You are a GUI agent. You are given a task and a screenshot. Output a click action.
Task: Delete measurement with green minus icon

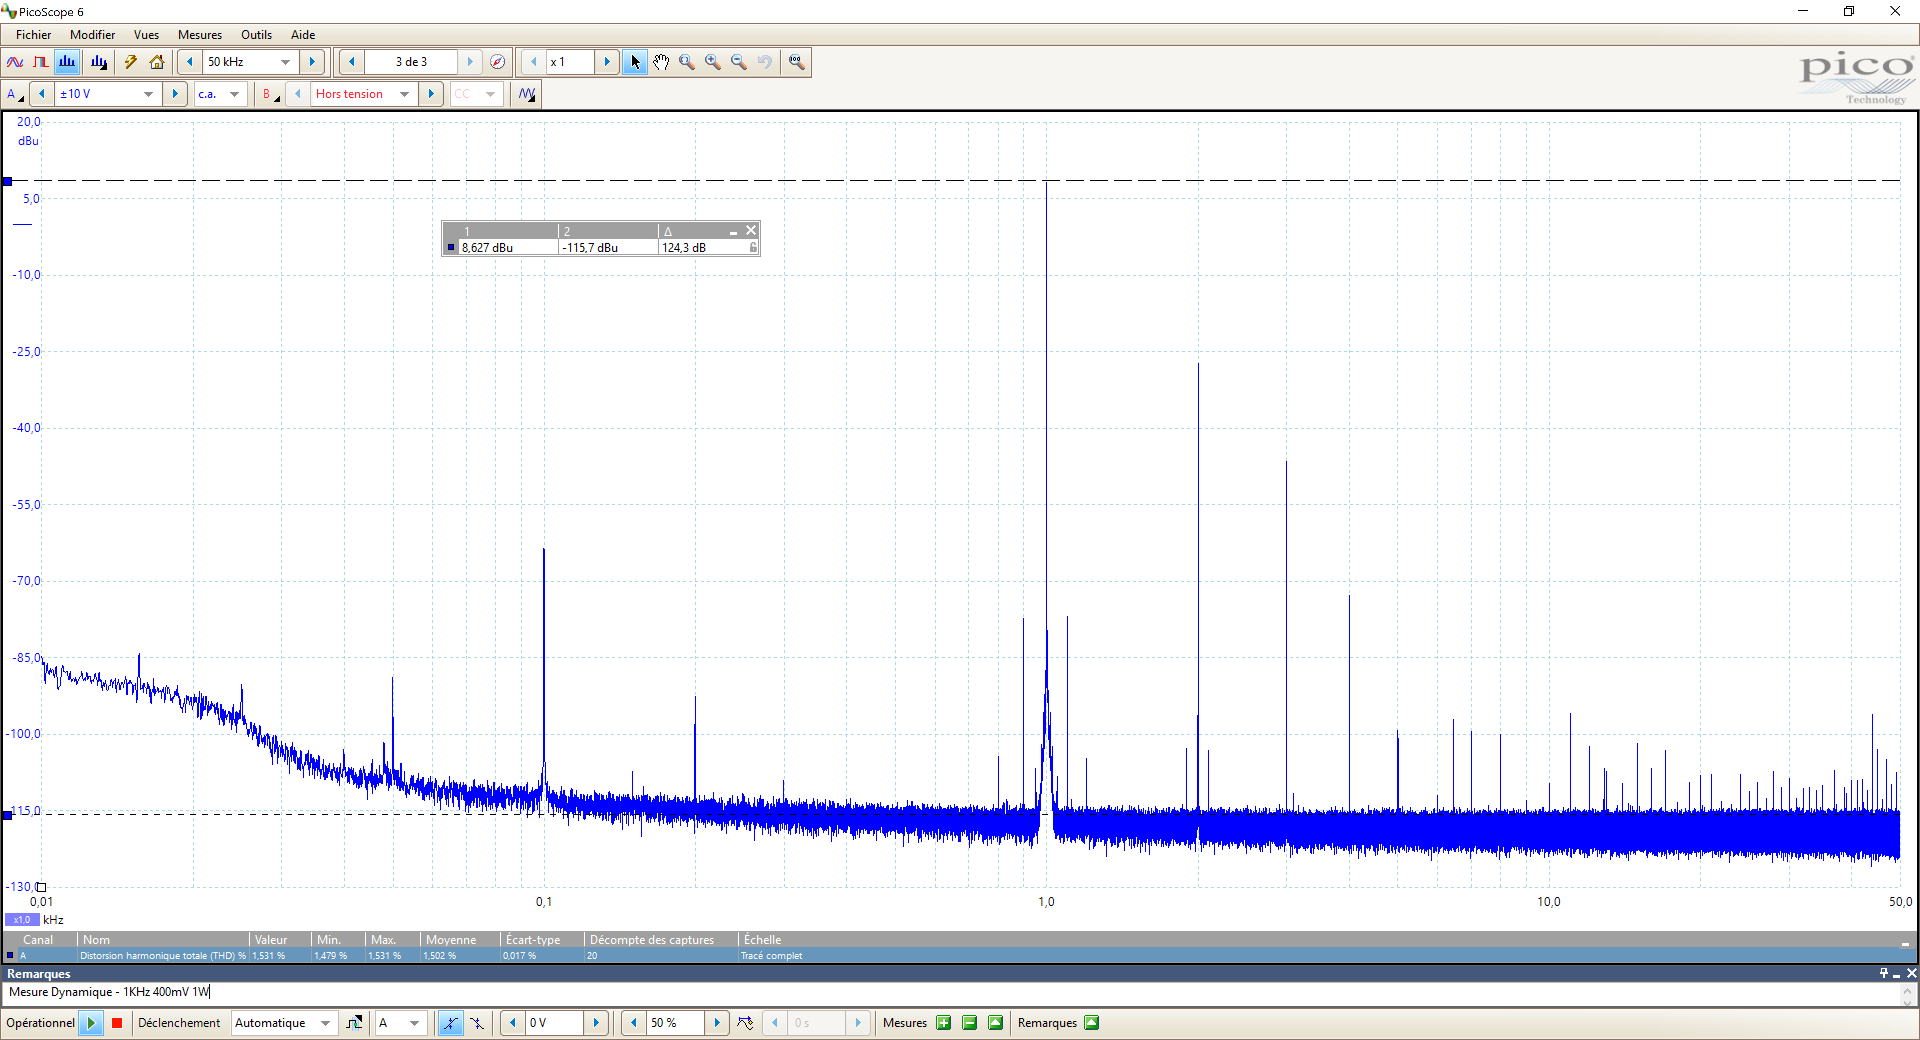coord(969,1023)
